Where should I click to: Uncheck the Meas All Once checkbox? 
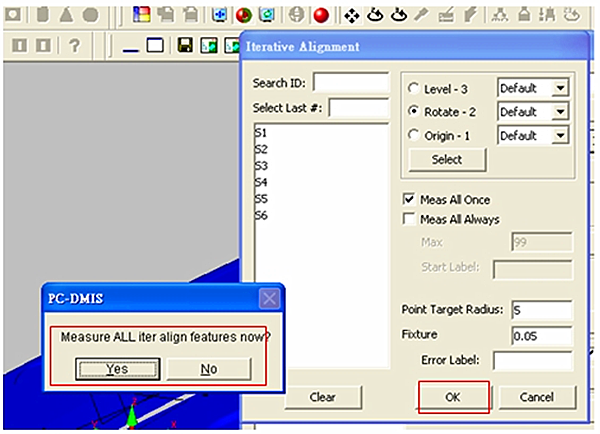409,199
